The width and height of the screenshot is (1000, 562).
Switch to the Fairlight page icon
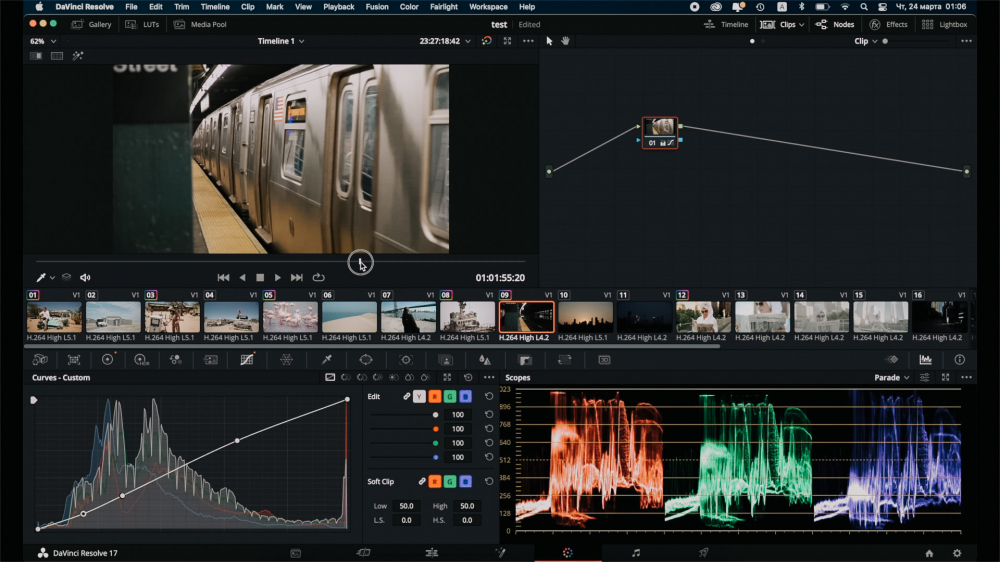[x=635, y=553]
